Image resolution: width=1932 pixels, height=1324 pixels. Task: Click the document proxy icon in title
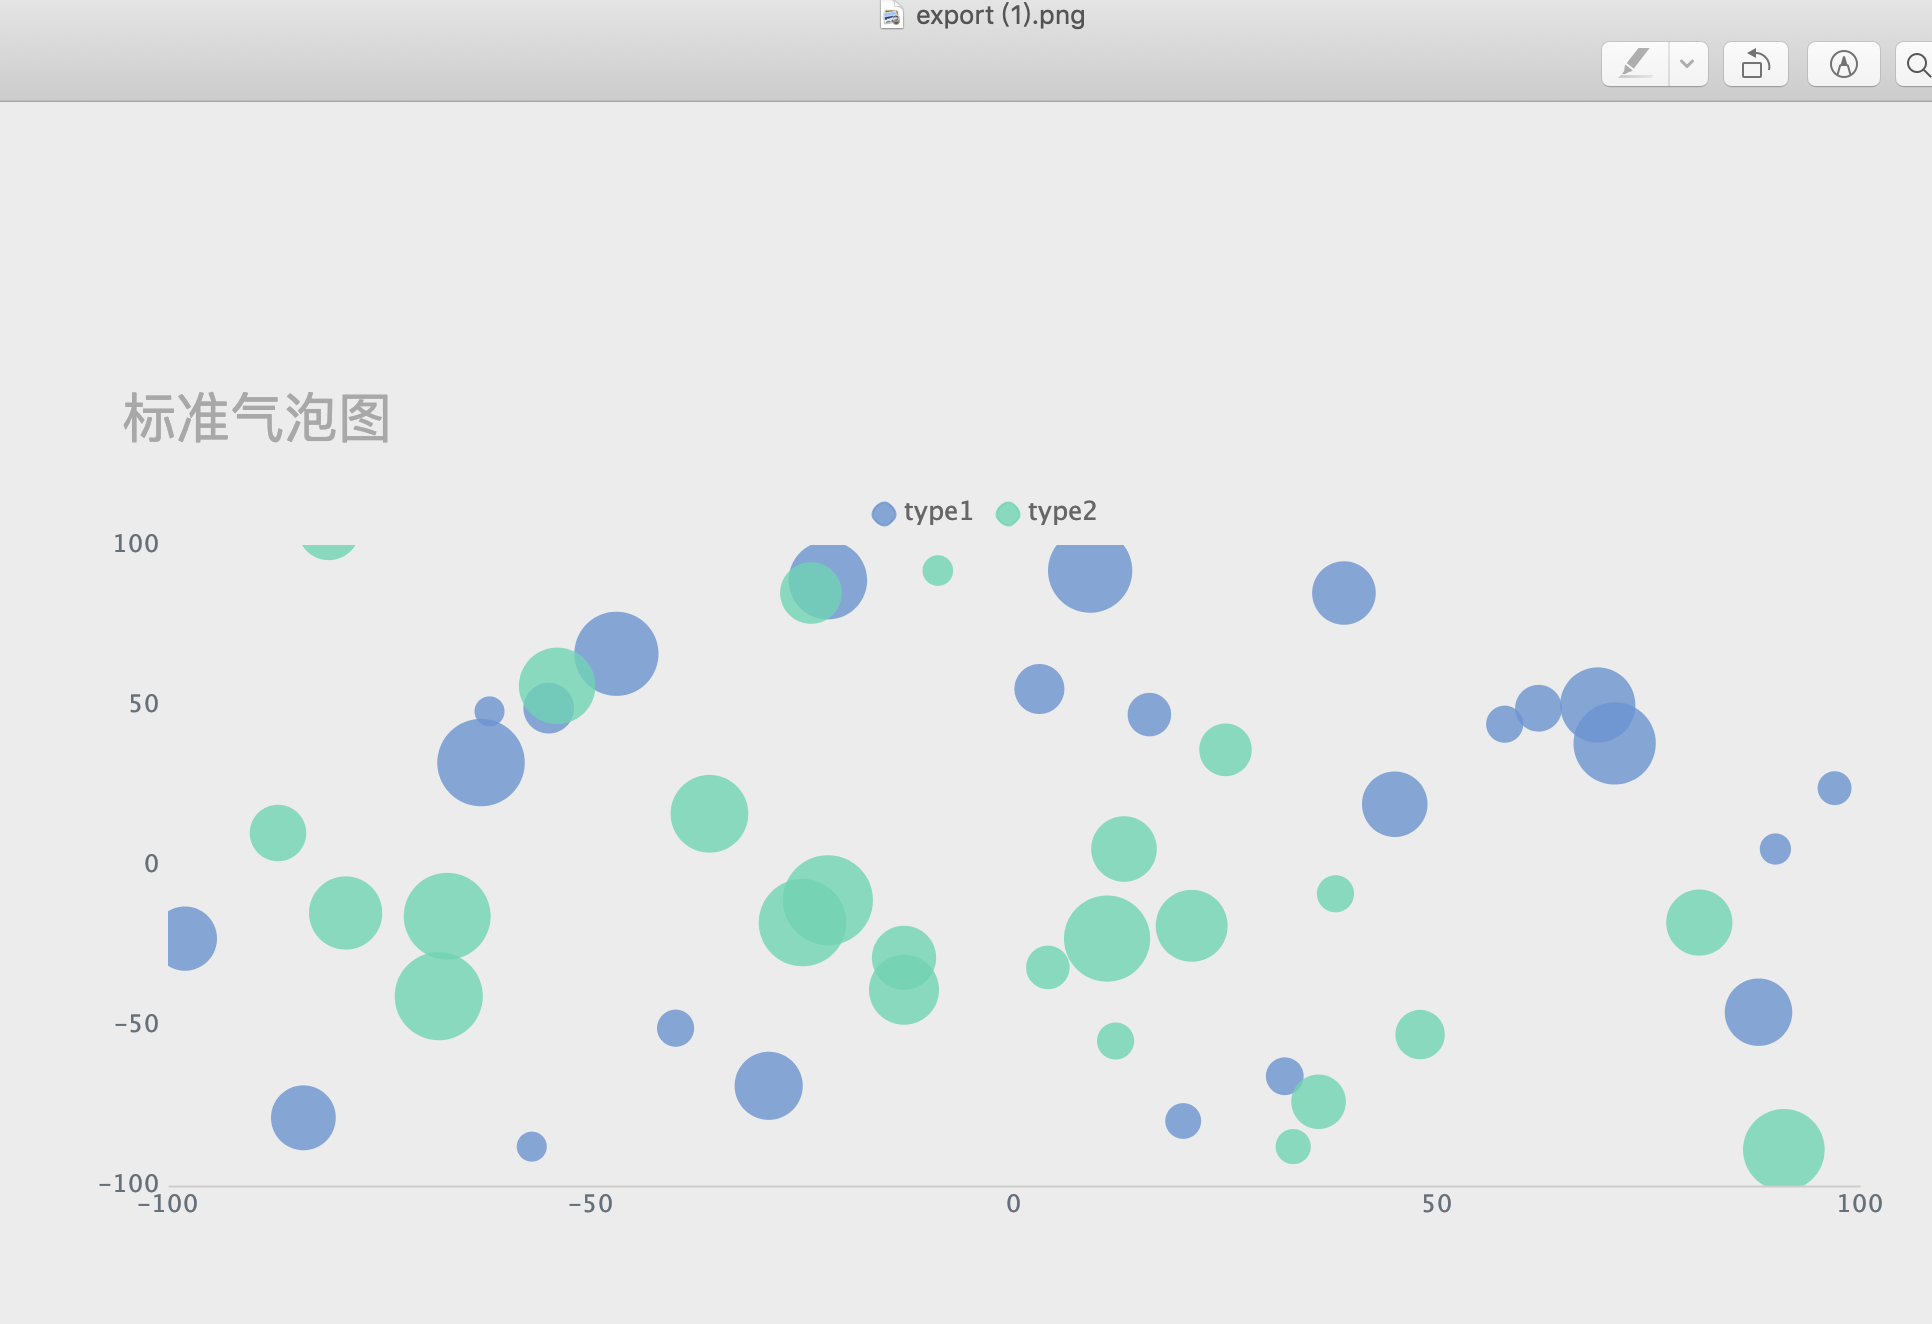(x=891, y=15)
